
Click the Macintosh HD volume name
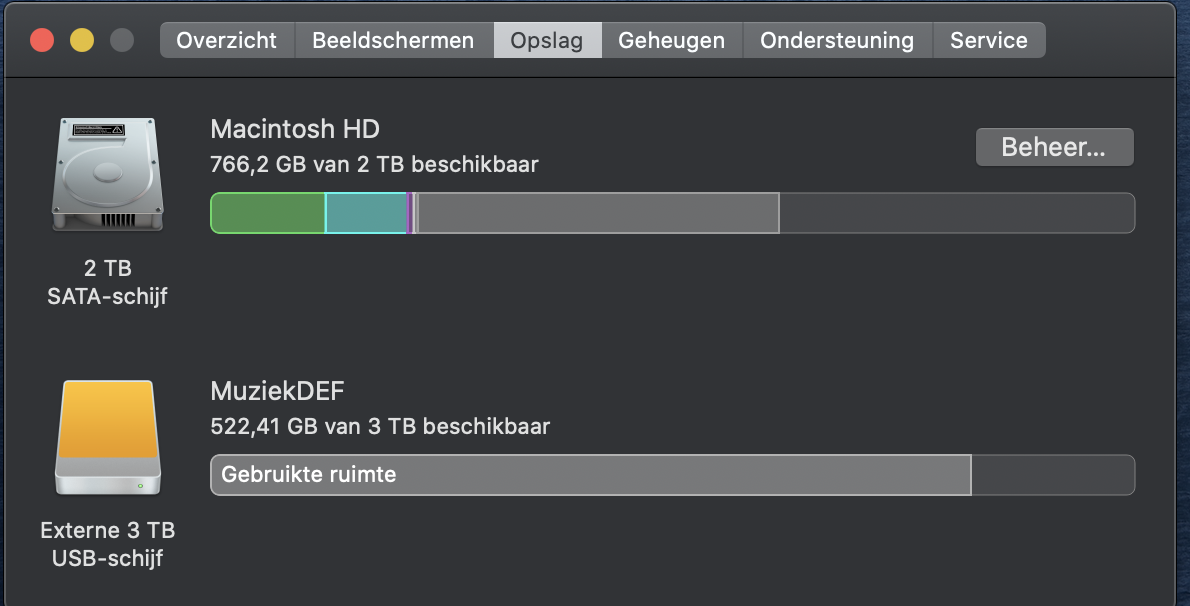click(295, 129)
